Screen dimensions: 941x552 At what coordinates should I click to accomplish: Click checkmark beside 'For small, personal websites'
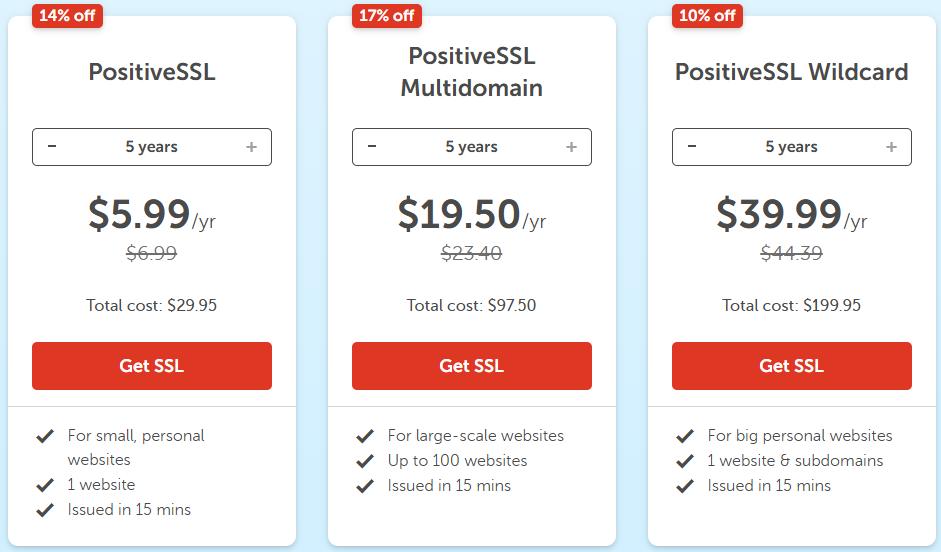pos(45,437)
